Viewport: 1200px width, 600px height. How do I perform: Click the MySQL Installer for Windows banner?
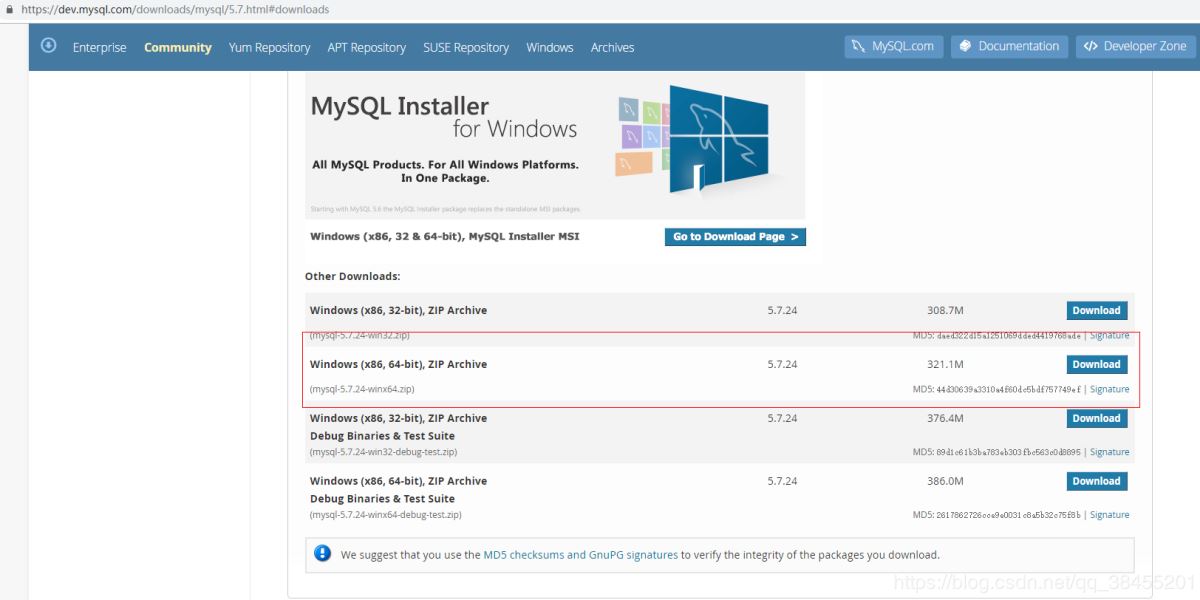point(555,145)
